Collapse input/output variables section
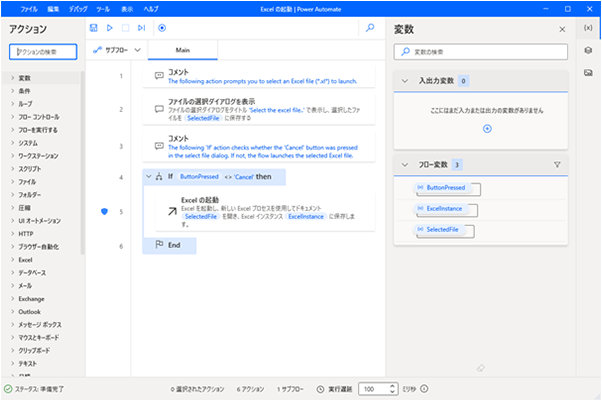Viewport: 602px width, 401px height. click(x=405, y=81)
